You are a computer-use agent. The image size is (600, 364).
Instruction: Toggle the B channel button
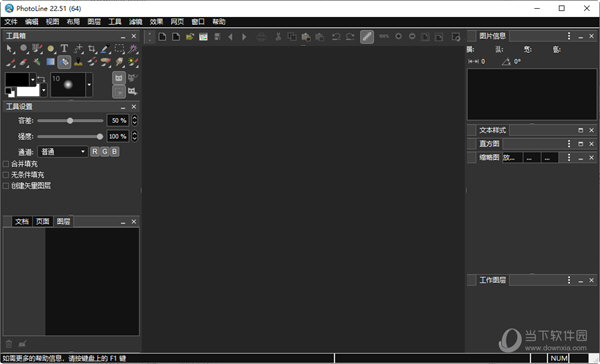114,152
